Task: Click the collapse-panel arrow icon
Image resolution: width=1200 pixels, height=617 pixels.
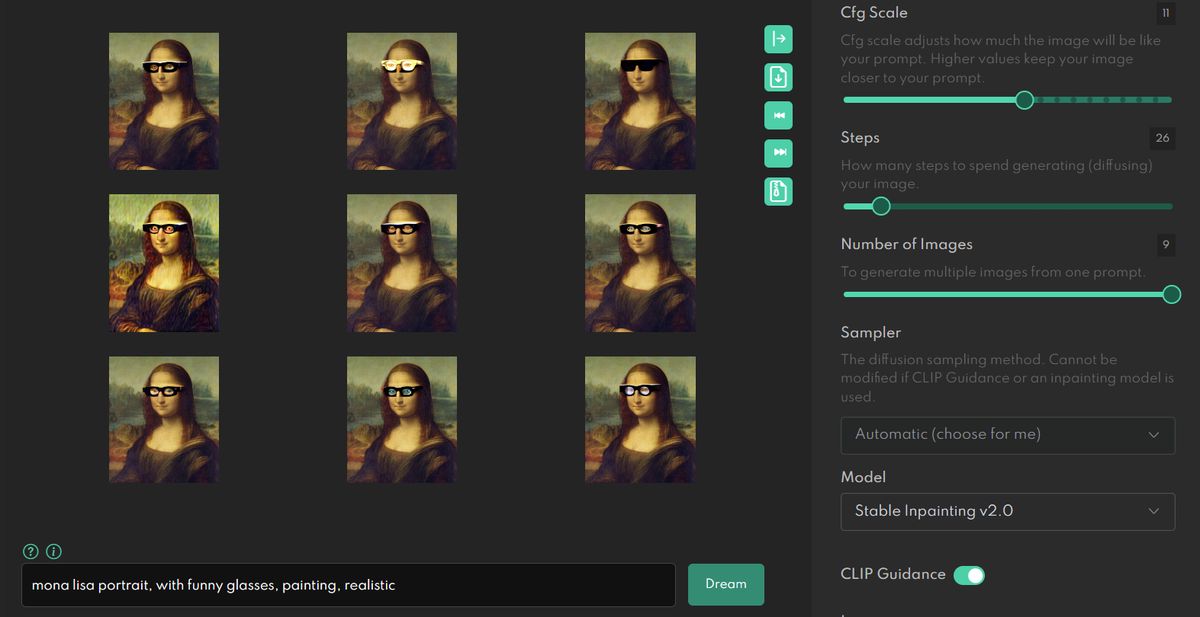Action: [779, 39]
